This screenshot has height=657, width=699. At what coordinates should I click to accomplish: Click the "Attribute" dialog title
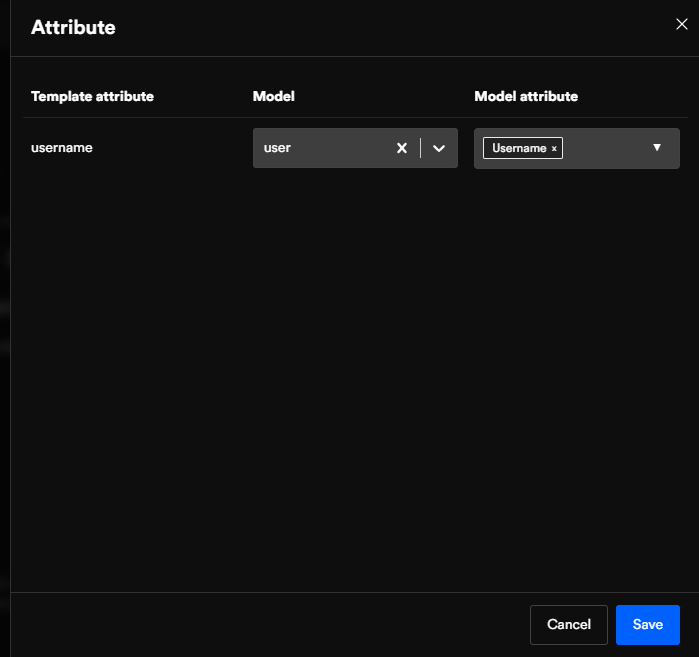(x=73, y=27)
